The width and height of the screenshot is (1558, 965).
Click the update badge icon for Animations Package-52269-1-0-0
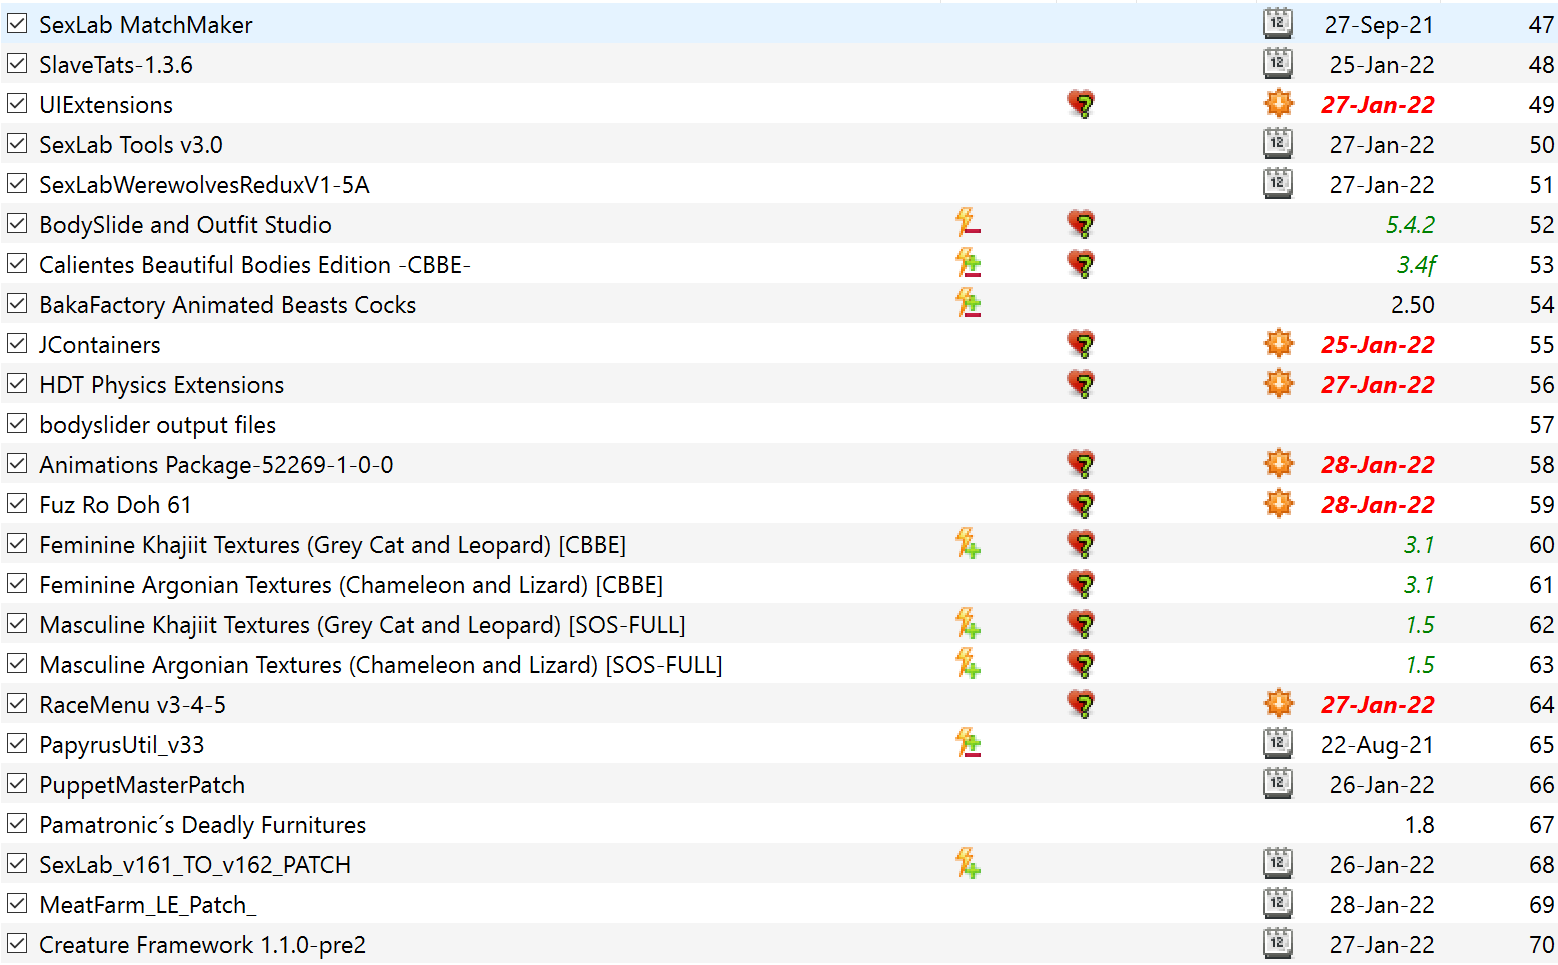click(x=1278, y=463)
